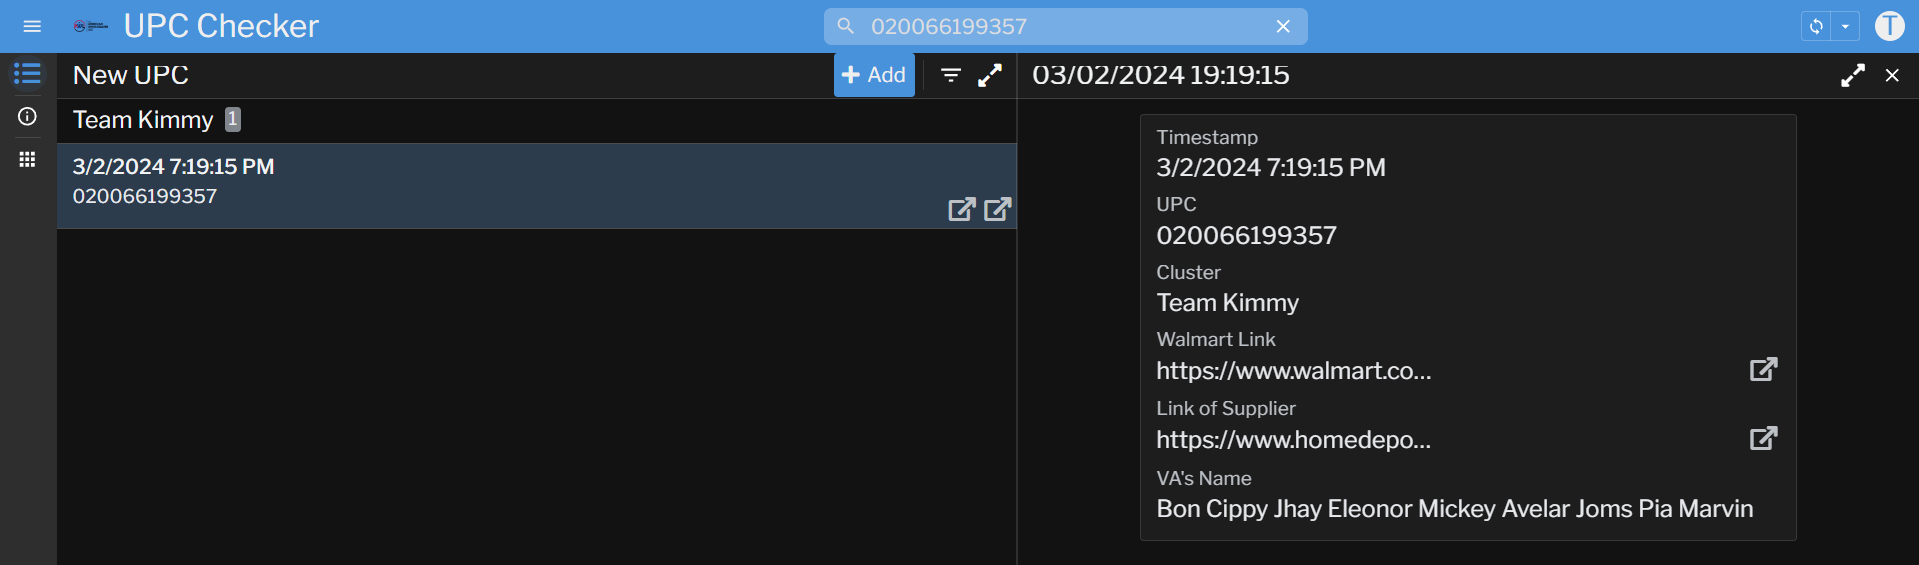Viewport: 1919px width, 565px height.
Task: Open the filter options
Action: tap(951, 75)
